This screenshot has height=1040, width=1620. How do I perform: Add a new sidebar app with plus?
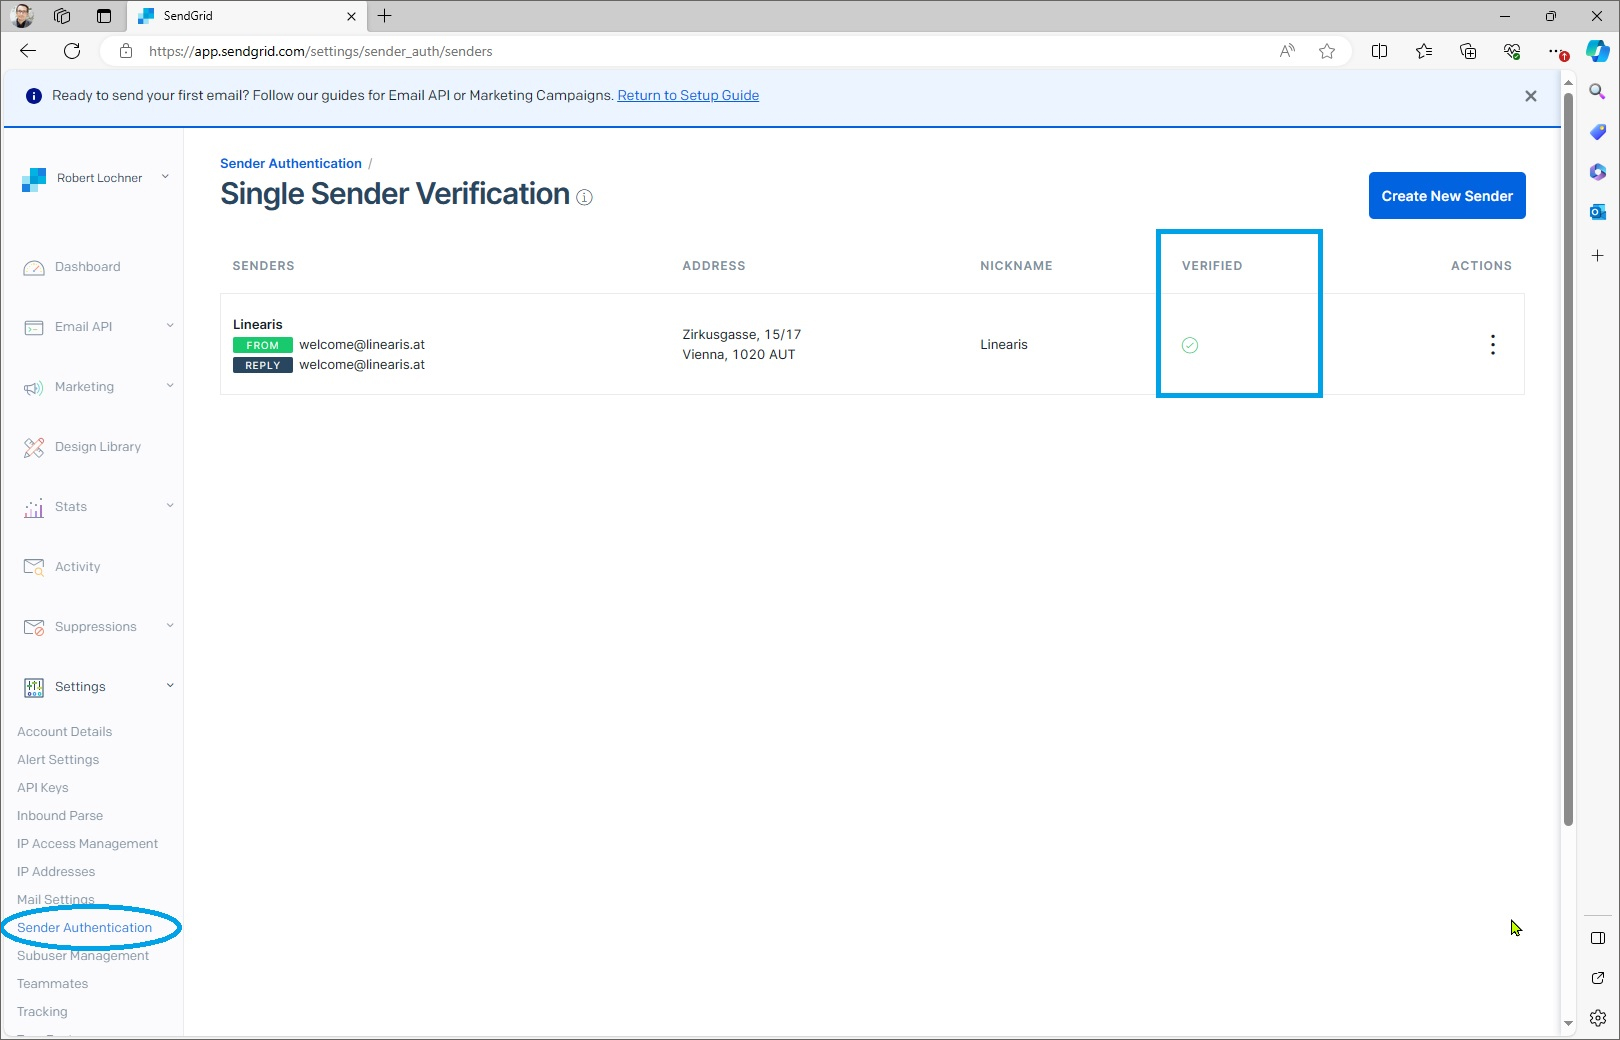click(x=1598, y=256)
